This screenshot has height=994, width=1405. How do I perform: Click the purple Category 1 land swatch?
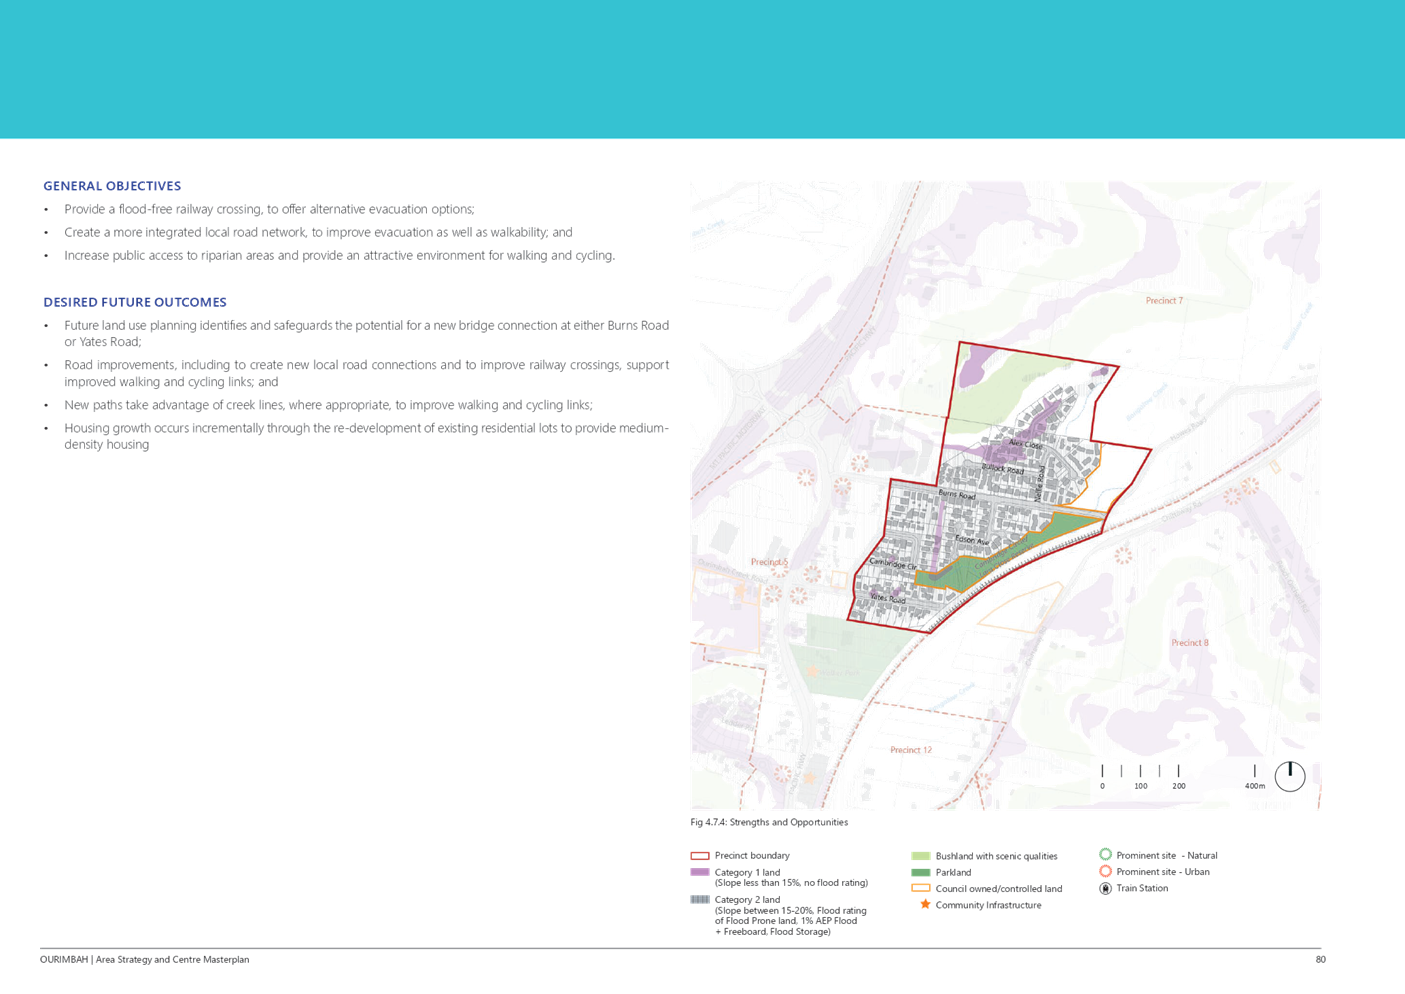click(x=700, y=872)
